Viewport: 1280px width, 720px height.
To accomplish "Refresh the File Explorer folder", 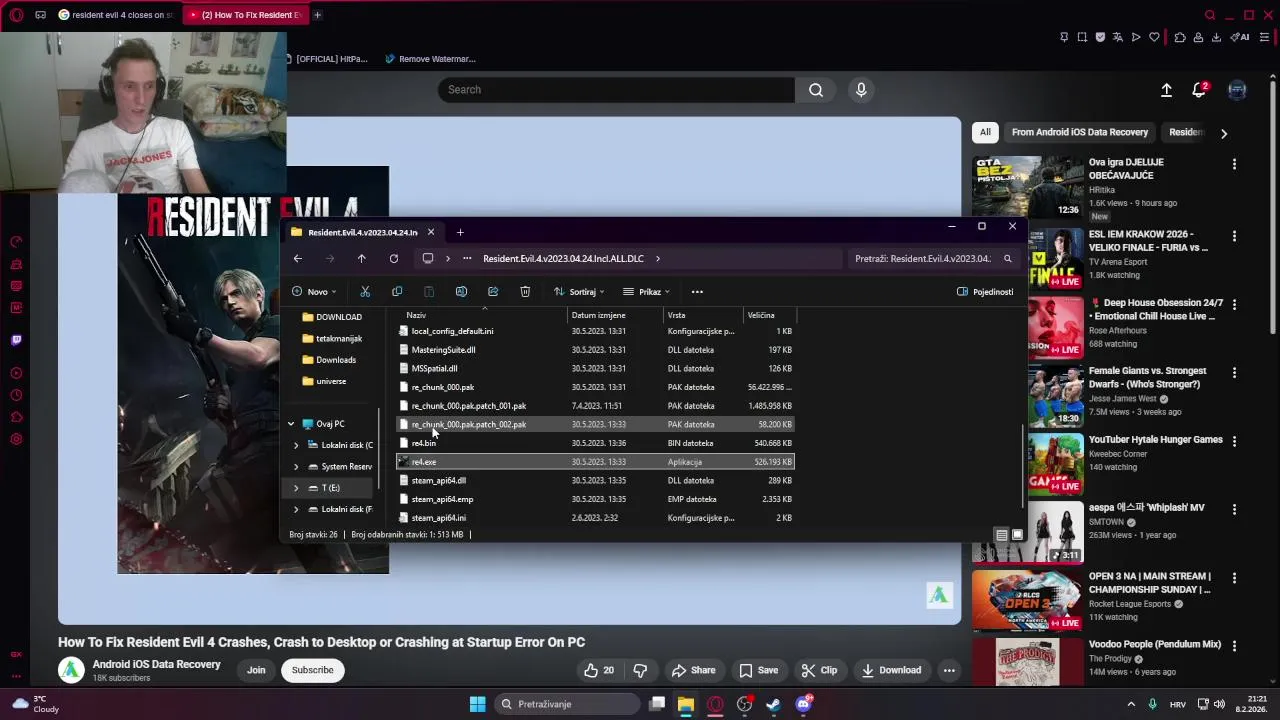I will [394, 259].
